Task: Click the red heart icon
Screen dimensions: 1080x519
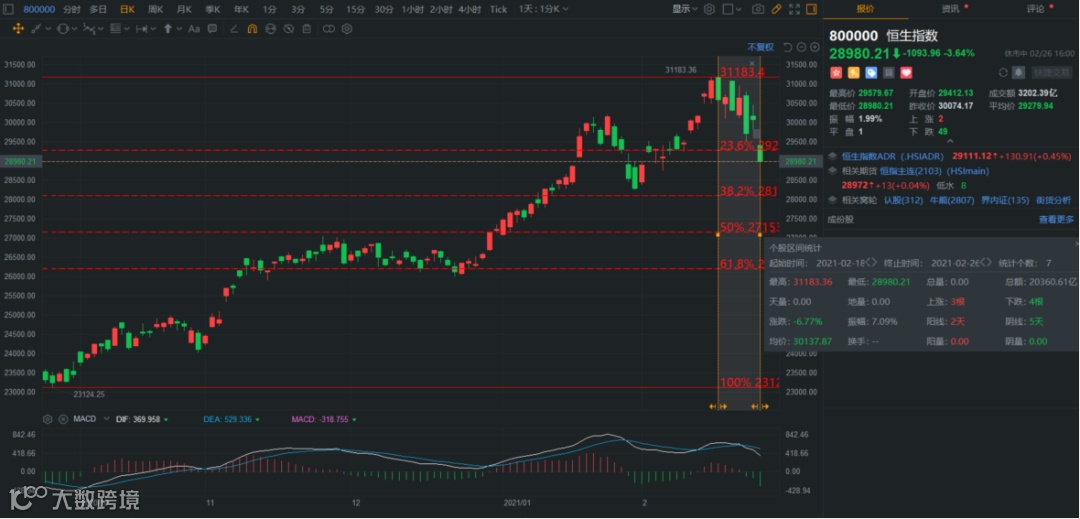Action: click(906, 72)
